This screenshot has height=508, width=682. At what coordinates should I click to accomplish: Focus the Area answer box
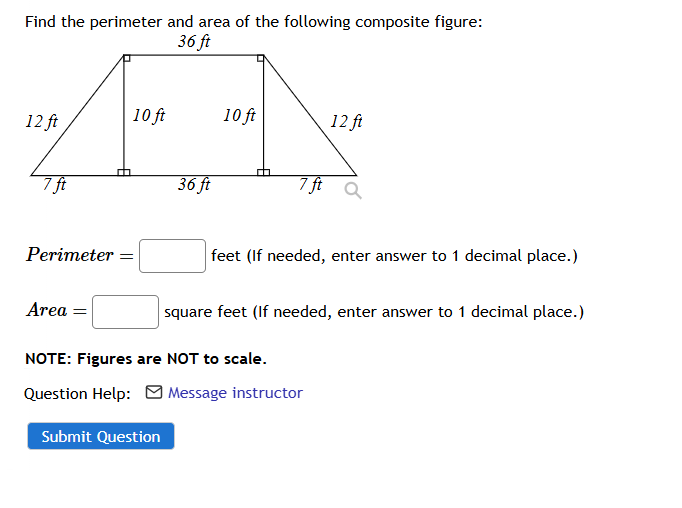[125, 312]
